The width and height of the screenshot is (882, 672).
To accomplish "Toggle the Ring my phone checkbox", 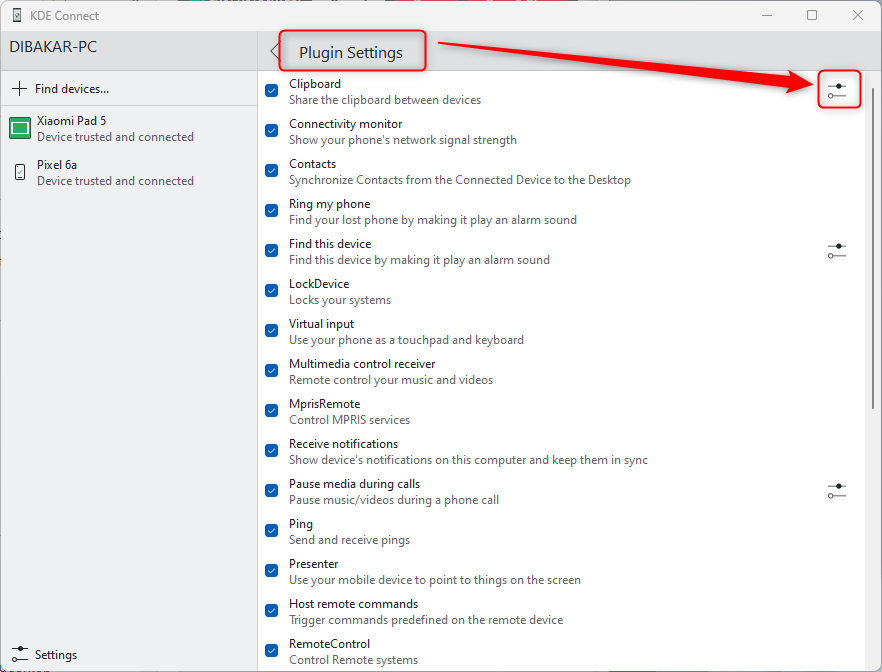I will (272, 210).
